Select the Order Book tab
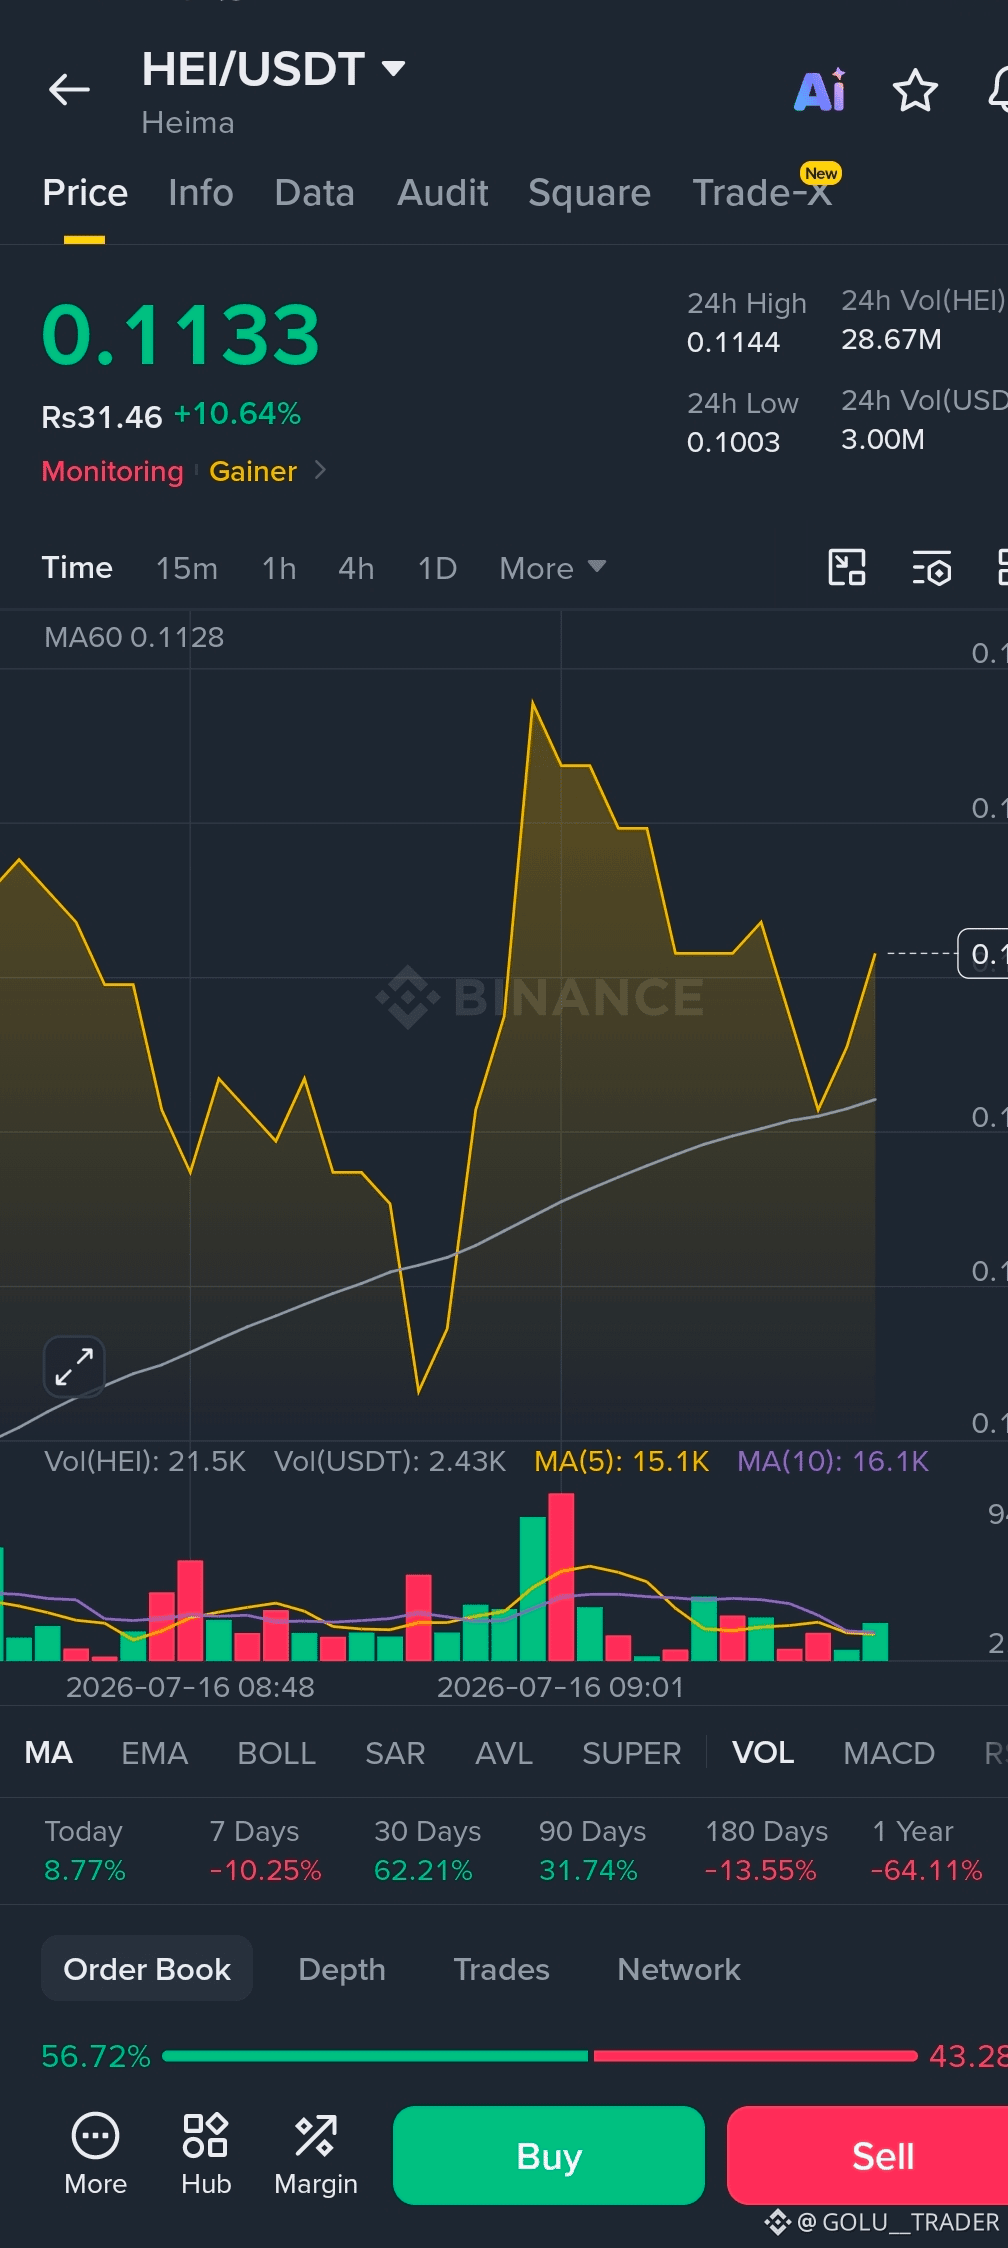This screenshot has width=1008, height=2248. pos(147,1969)
